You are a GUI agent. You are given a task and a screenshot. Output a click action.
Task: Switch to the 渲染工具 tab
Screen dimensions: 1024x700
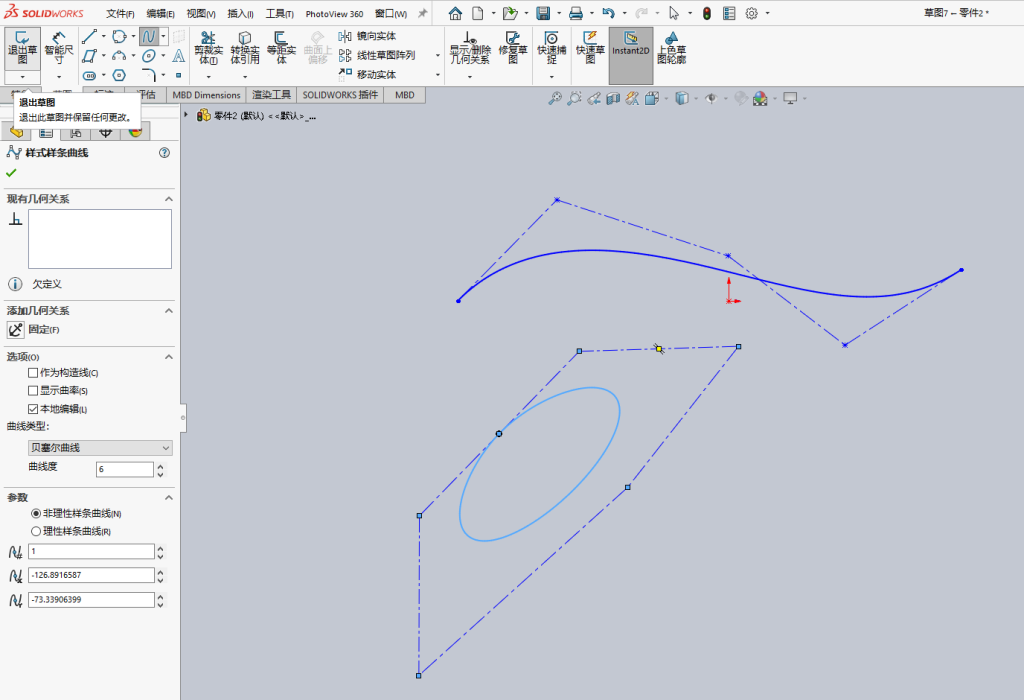[271, 95]
